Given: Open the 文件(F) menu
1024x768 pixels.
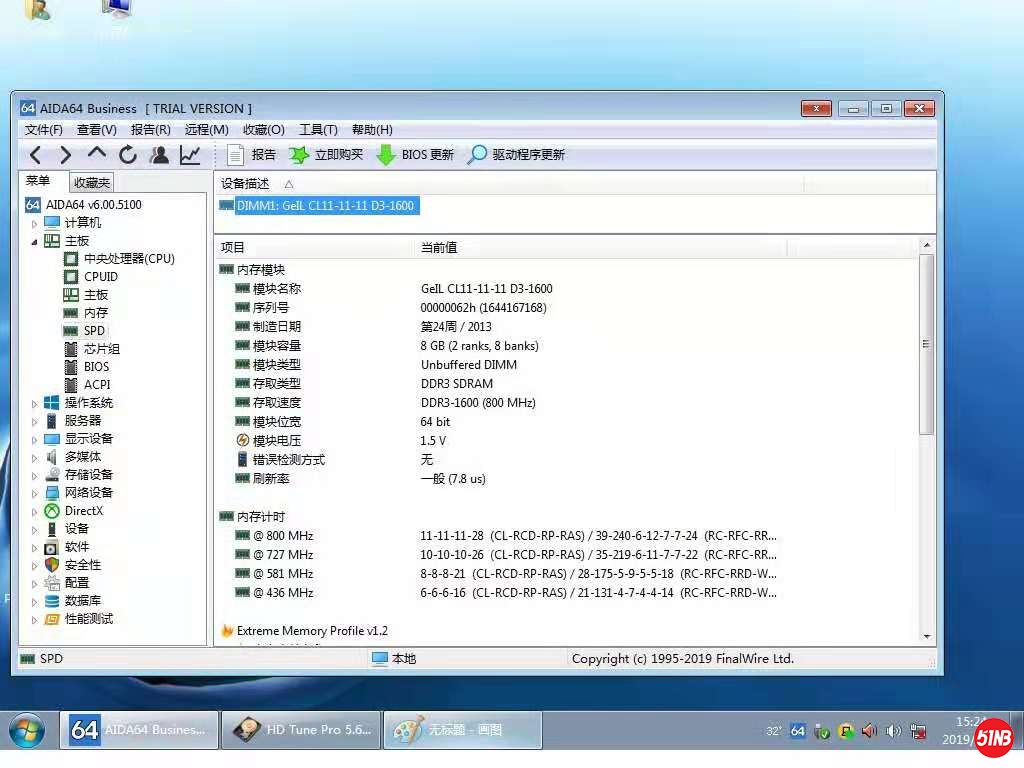Looking at the screenshot, I should click(x=43, y=130).
